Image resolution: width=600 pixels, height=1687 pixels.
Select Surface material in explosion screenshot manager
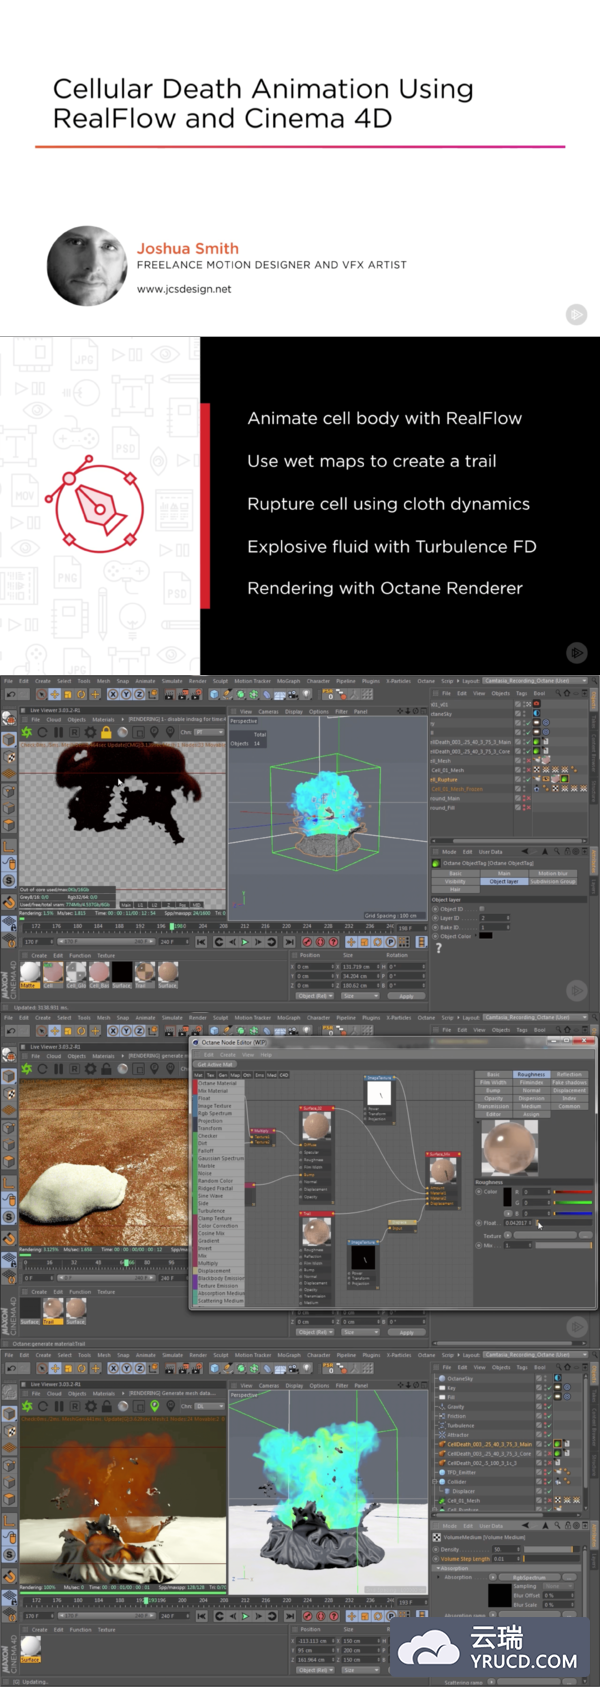[30, 1648]
